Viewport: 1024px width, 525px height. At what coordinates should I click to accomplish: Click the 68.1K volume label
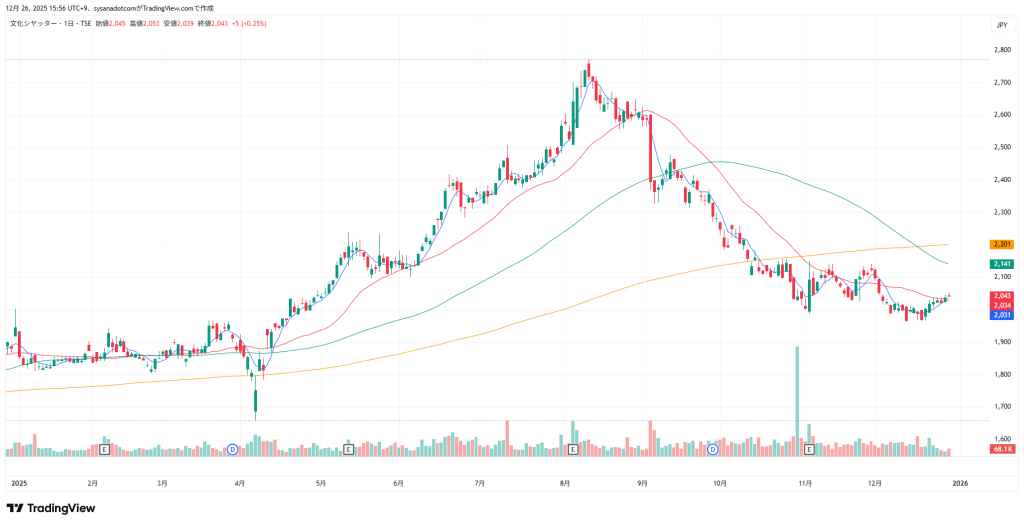coord(1002,450)
